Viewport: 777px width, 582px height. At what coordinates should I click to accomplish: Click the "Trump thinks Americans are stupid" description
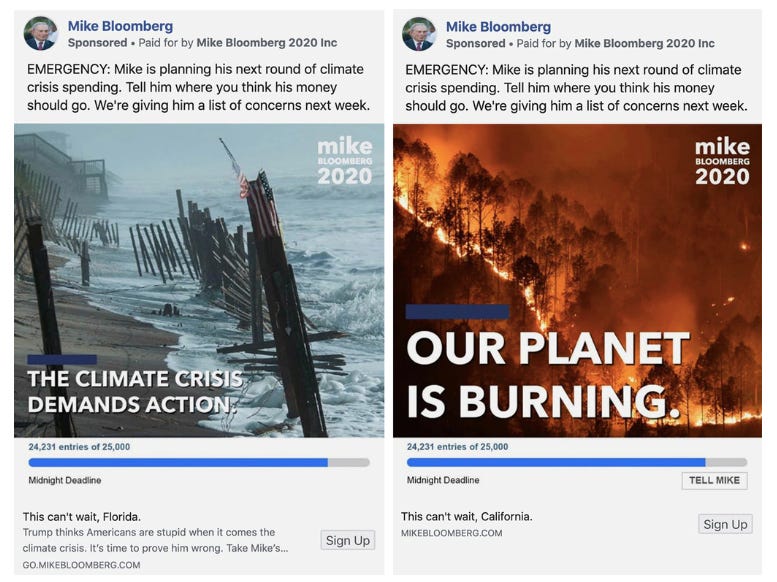(x=155, y=540)
